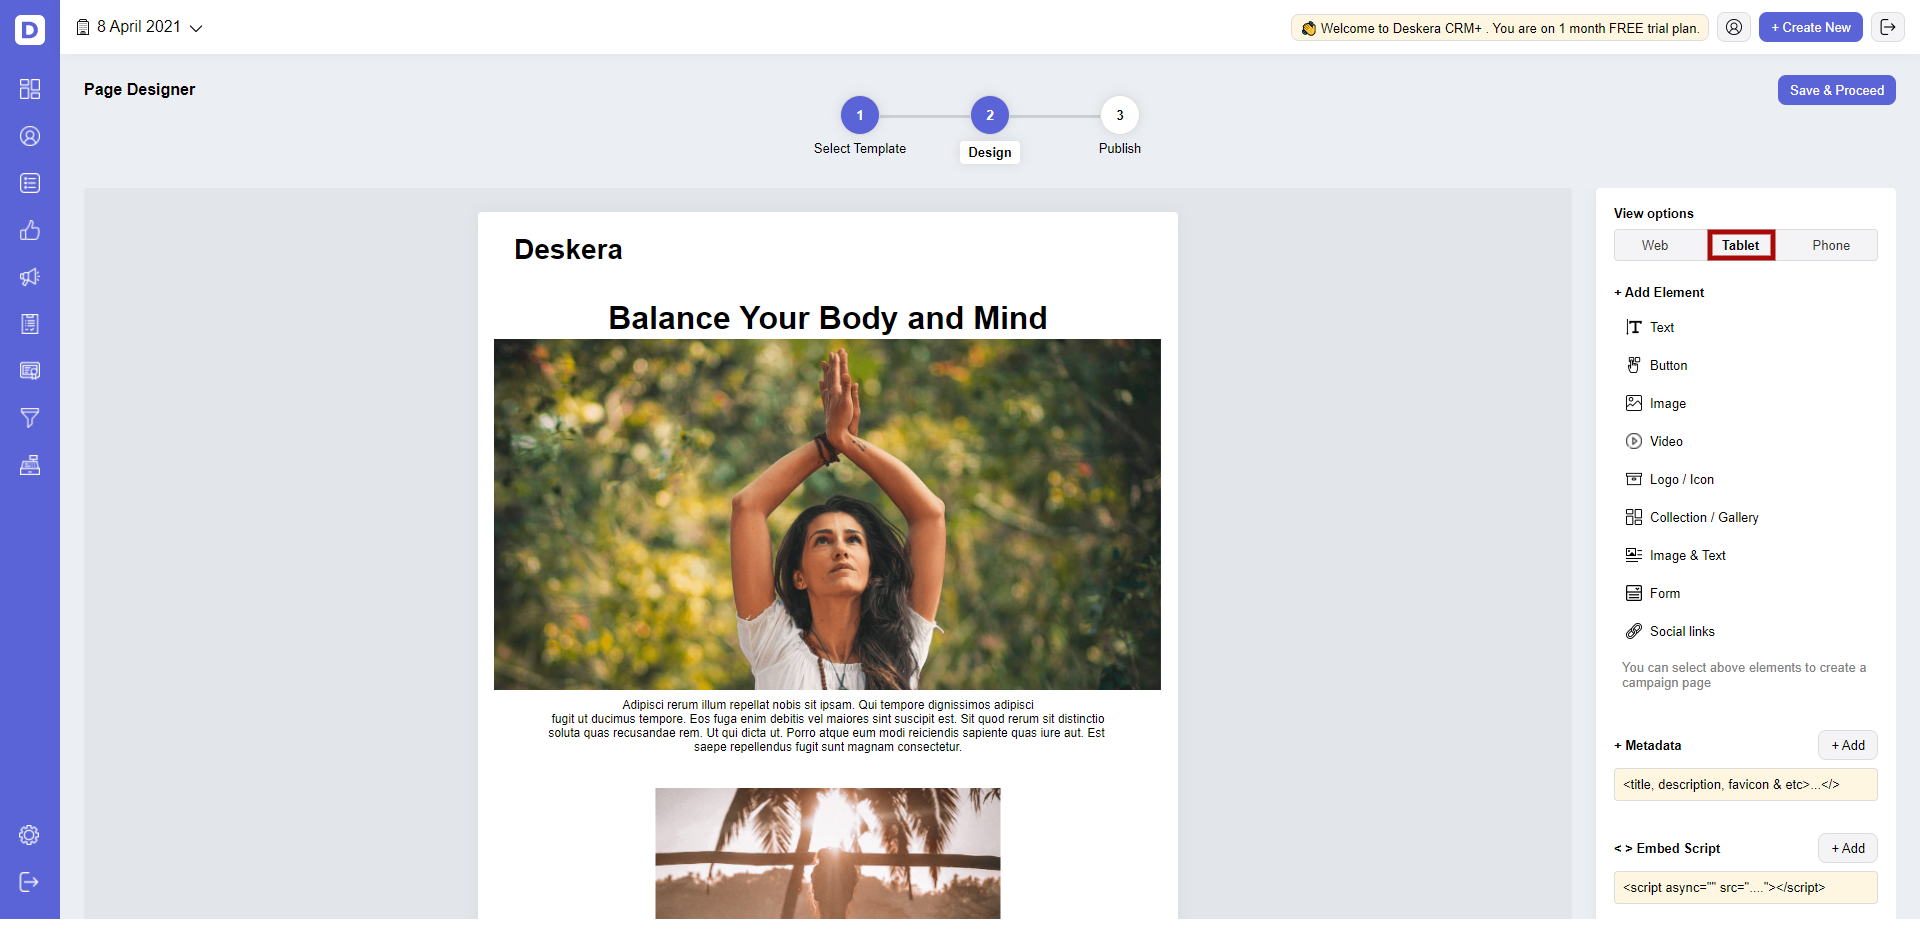
Task: Go to step 3 Publish
Action: click(1120, 115)
